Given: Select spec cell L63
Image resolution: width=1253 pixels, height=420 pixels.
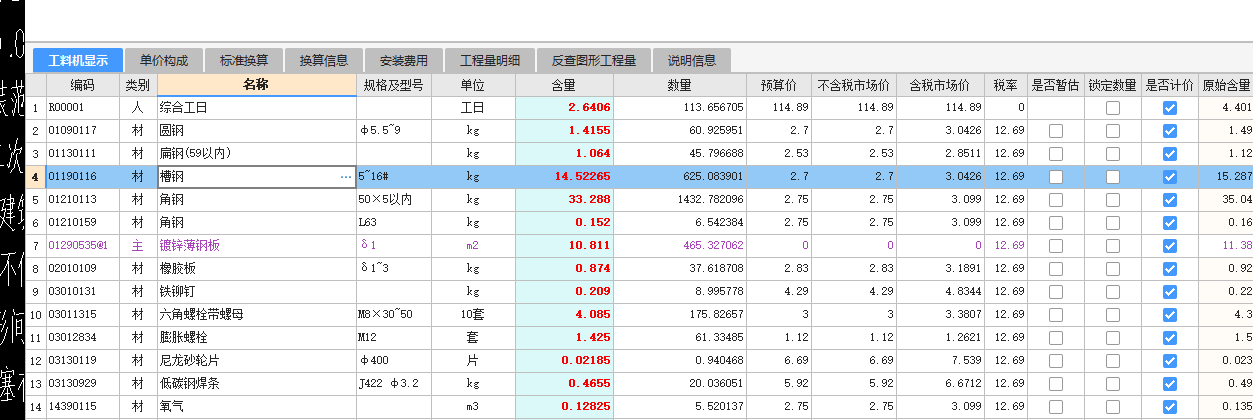Looking at the screenshot, I should coord(394,222).
